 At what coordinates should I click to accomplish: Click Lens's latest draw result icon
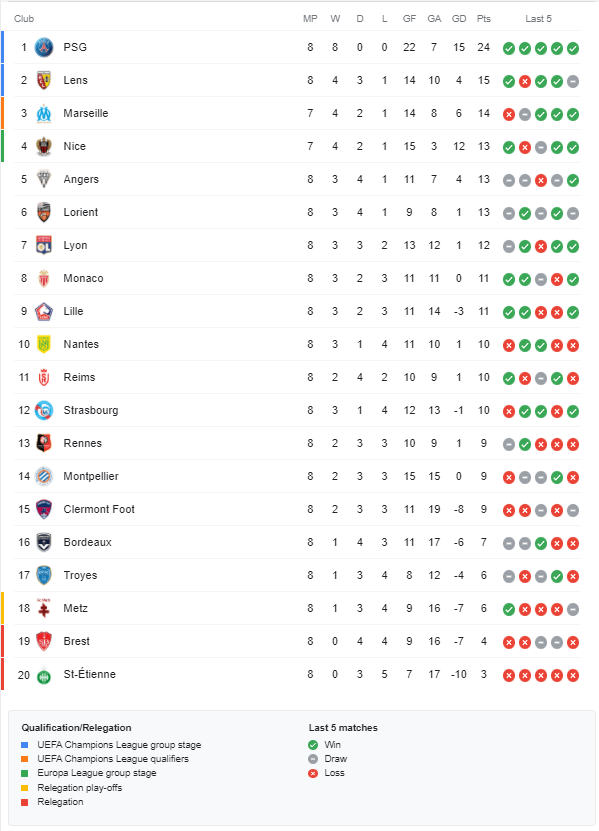[x=573, y=82]
